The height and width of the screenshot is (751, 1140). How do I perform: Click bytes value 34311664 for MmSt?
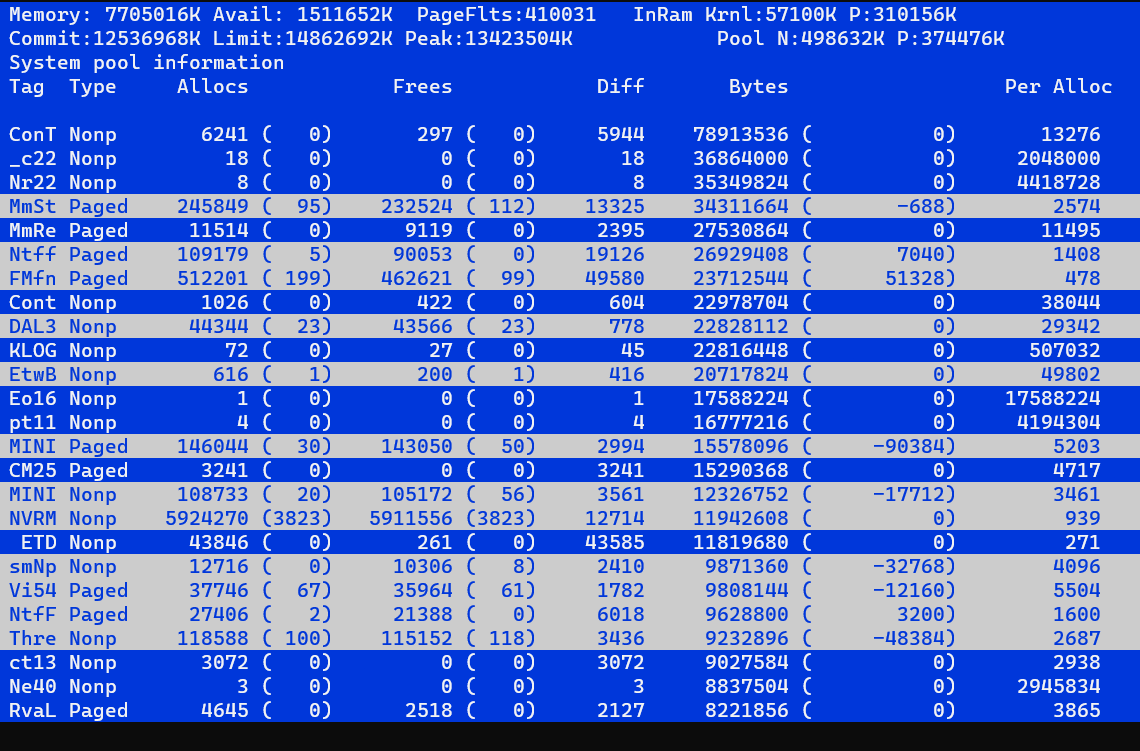pos(740,206)
